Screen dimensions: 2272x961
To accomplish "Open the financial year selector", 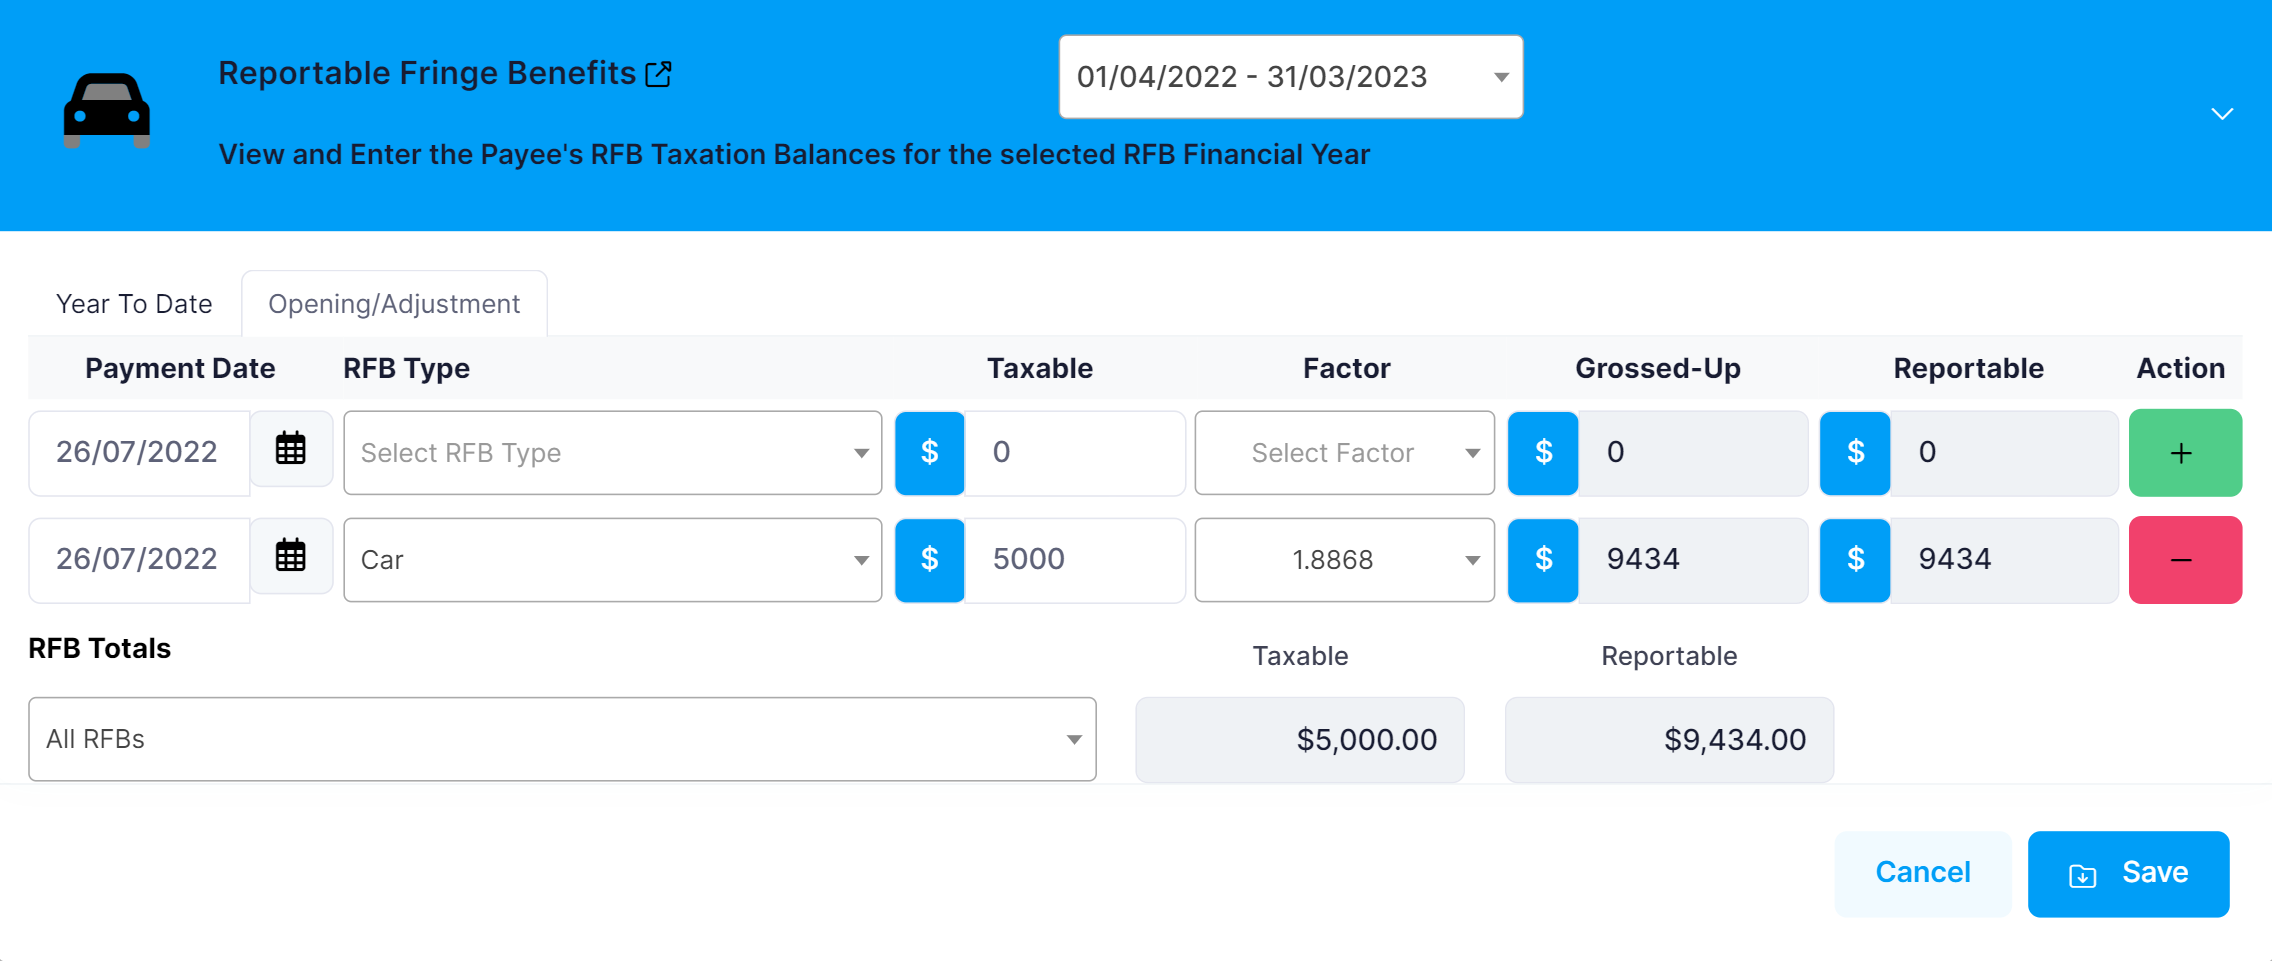I will (x=1290, y=76).
